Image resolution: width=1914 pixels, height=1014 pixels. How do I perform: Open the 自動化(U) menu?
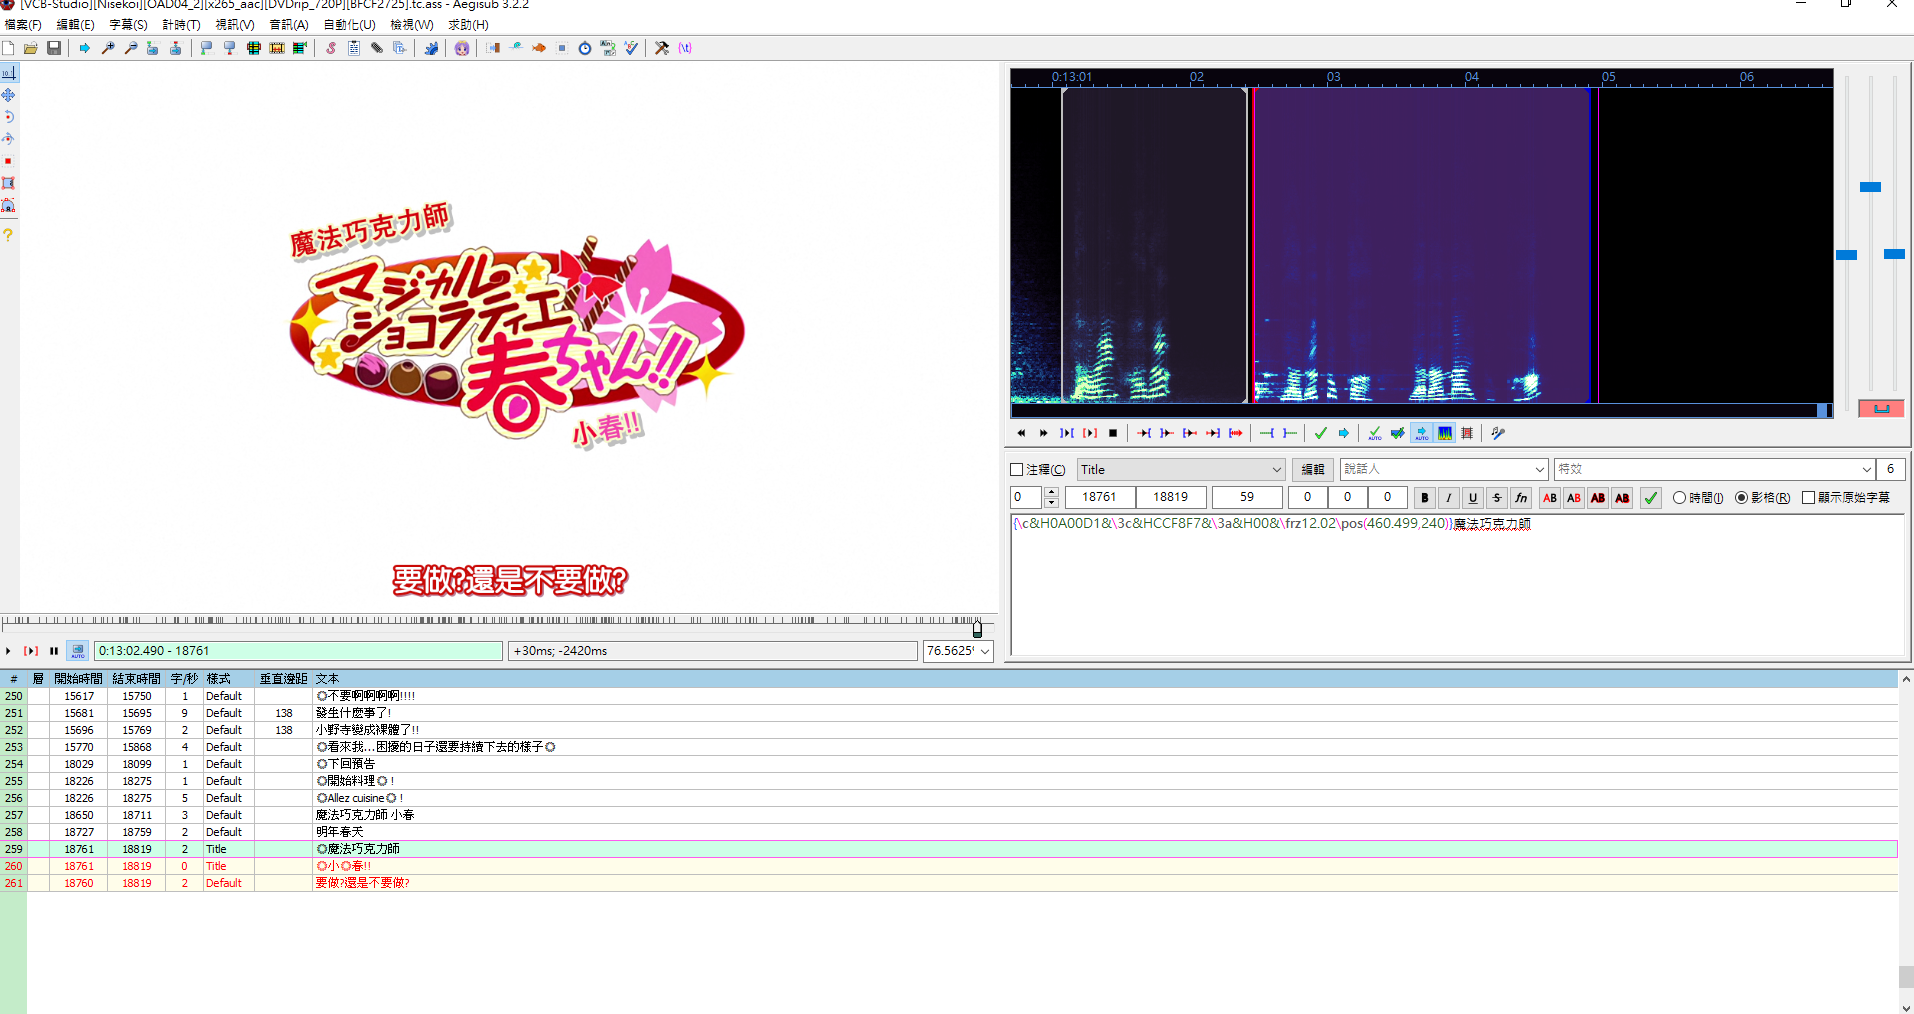350,25
